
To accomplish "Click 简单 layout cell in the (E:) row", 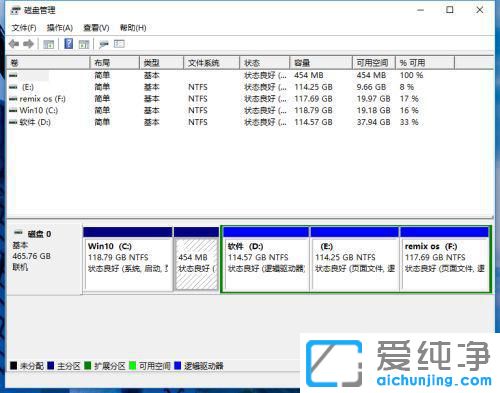I will click(x=102, y=87).
